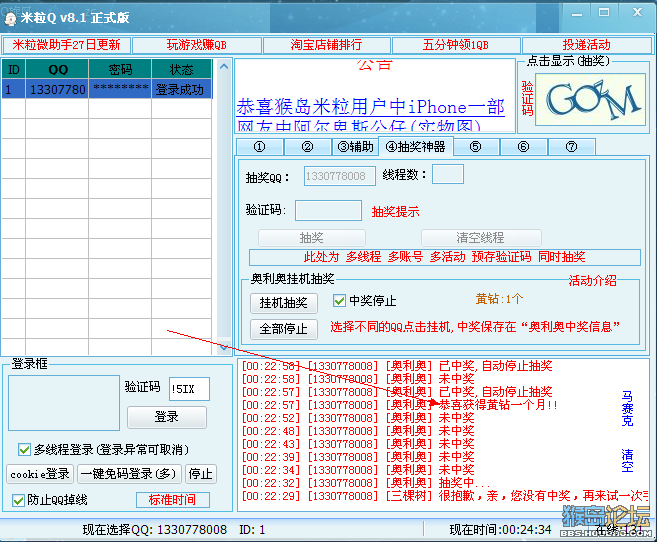Switch to tab ②
657x542 pixels.
click(x=308, y=147)
